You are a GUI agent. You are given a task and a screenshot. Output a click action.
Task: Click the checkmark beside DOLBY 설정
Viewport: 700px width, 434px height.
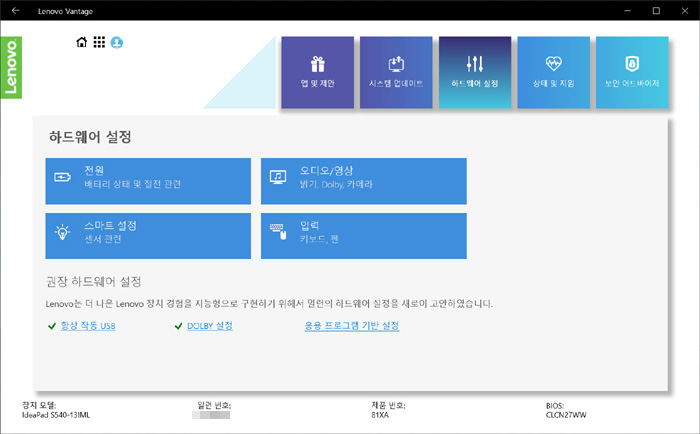tap(179, 326)
